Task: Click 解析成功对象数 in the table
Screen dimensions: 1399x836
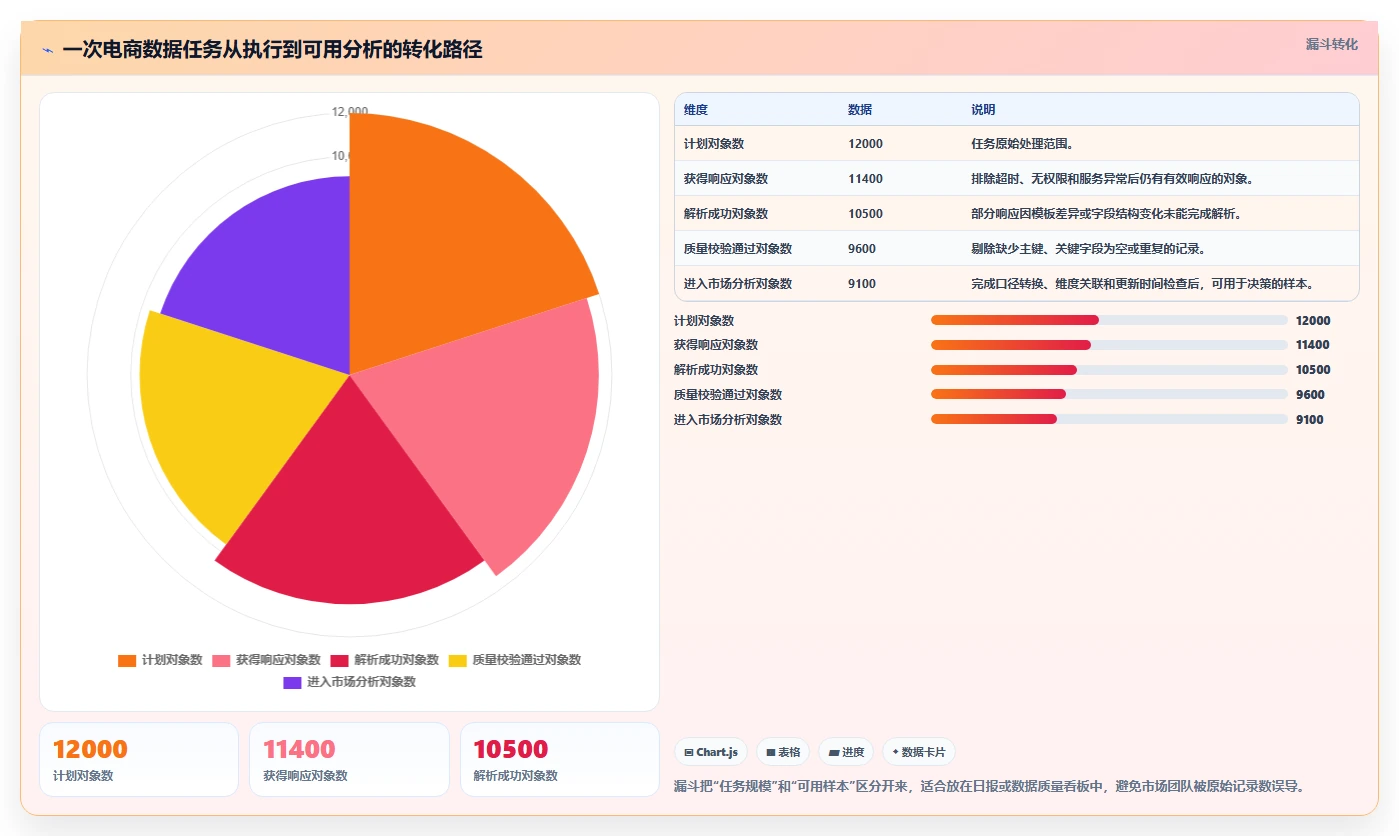Action: [726, 214]
